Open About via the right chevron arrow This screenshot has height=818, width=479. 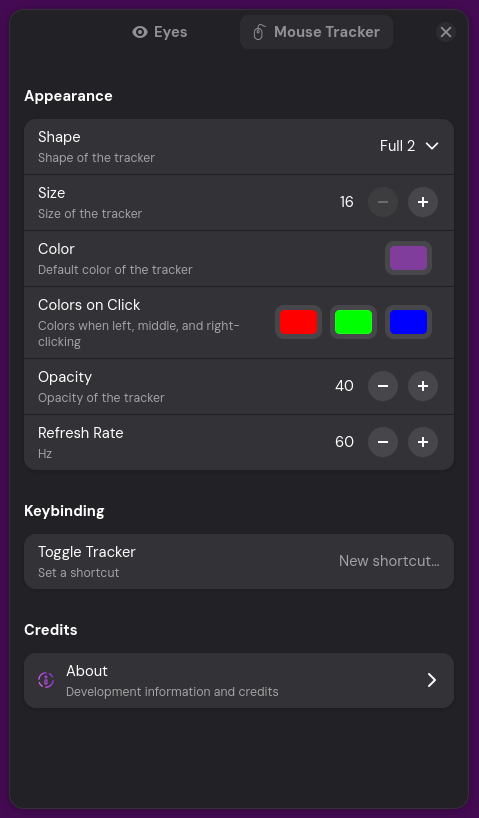pyautogui.click(x=432, y=680)
